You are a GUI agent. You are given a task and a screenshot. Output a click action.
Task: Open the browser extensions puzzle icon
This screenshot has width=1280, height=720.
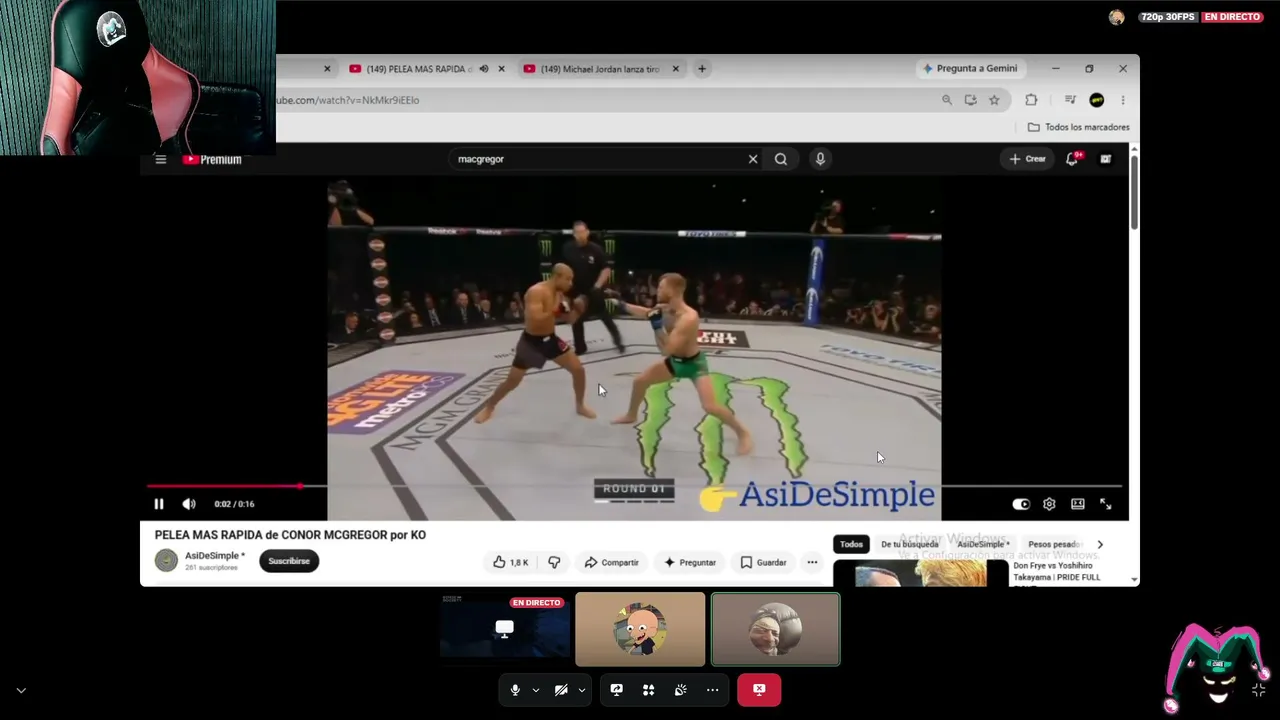pyautogui.click(x=1031, y=100)
